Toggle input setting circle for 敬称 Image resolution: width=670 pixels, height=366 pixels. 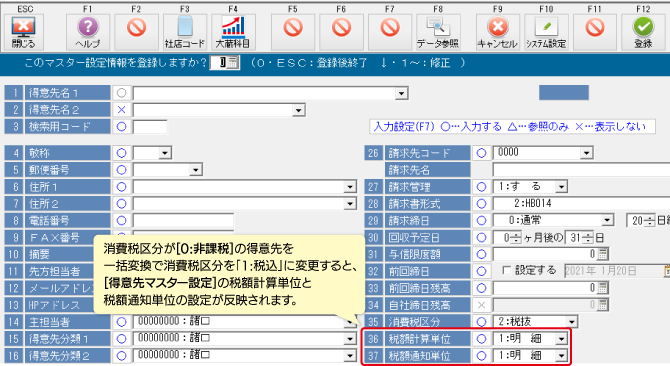(121, 152)
